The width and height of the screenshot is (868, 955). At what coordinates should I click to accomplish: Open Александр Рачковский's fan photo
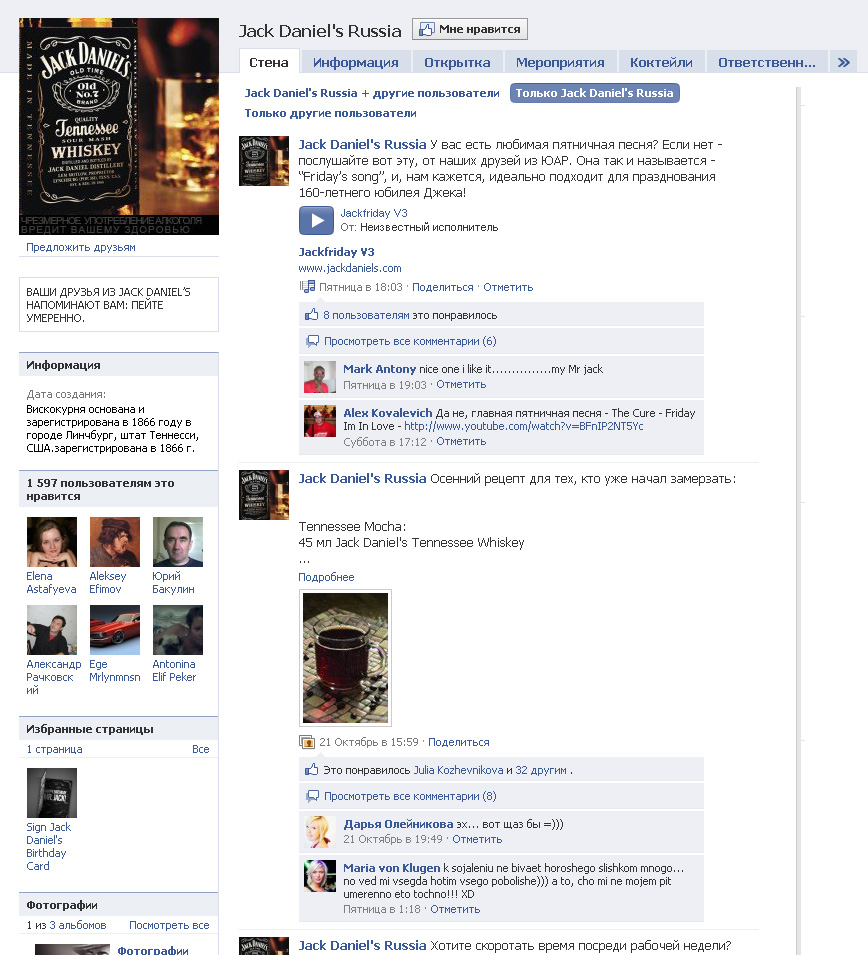pos(52,630)
